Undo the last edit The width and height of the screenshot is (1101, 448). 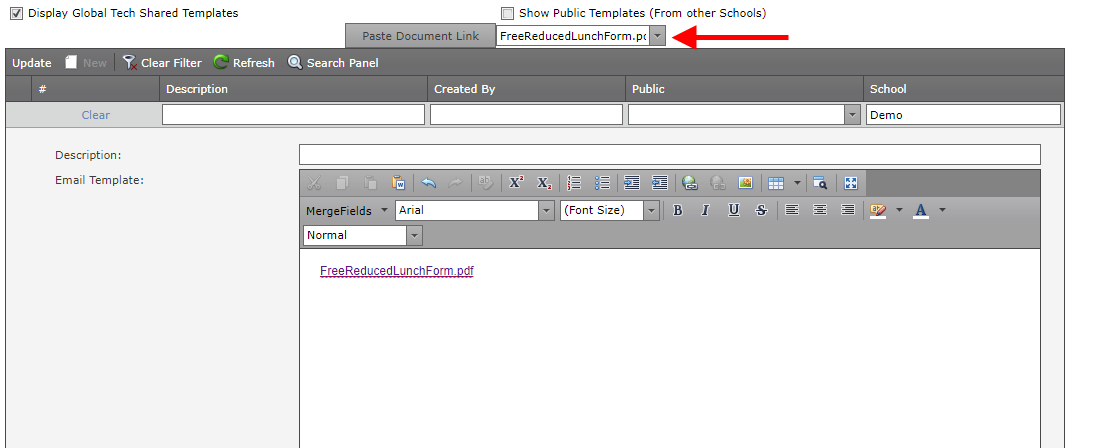[429, 183]
